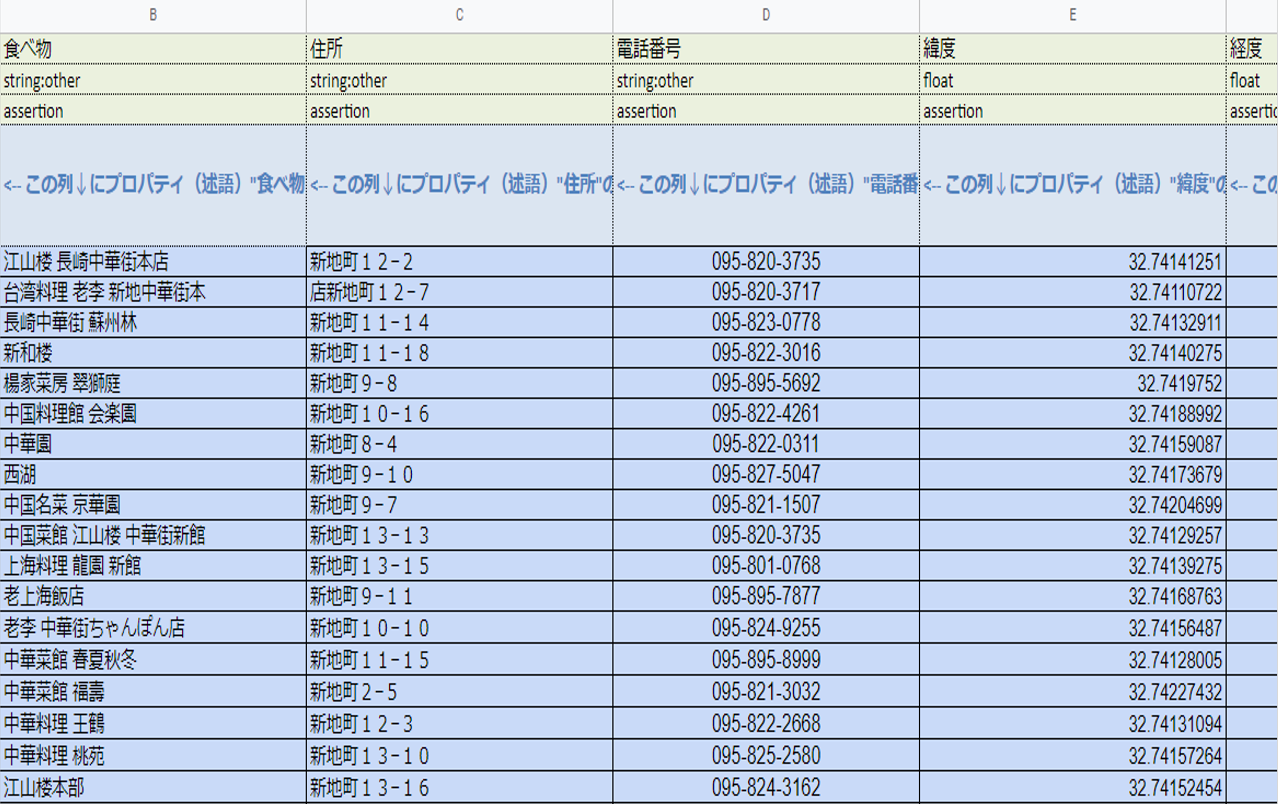The height and width of the screenshot is (804, 1278).
Task: Click the 緯度 header cell
Action: point(1072,49)
